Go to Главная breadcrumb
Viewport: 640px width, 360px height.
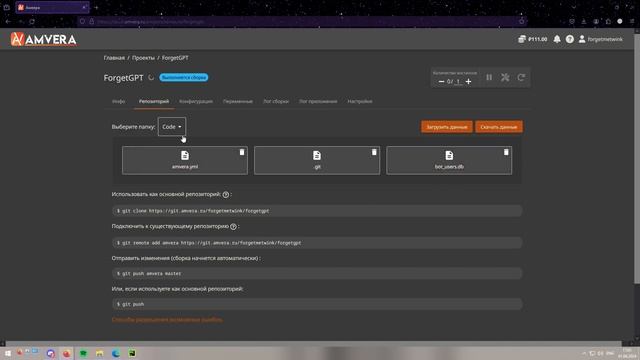tap(114, 58)
